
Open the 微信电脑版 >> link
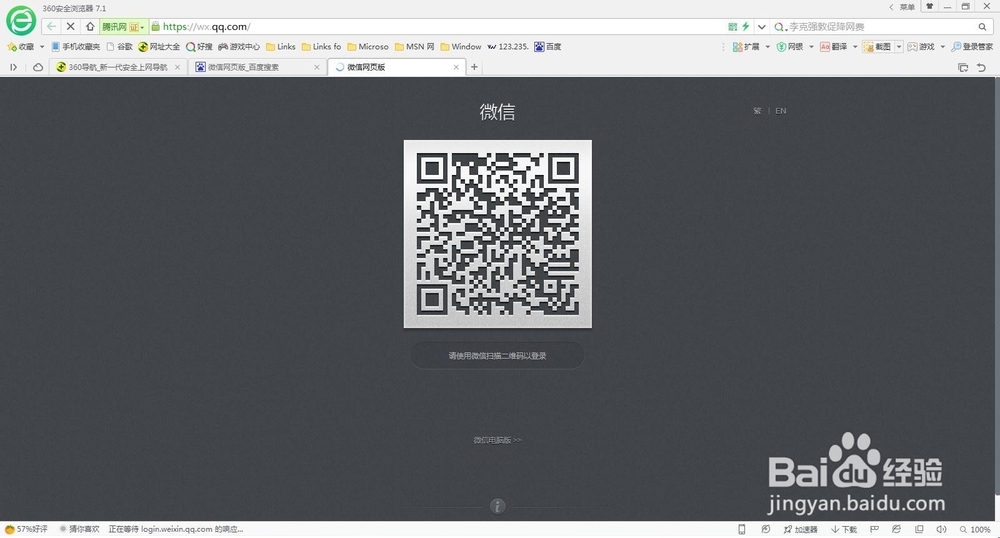pyautogui.click(x=497, y=440)
